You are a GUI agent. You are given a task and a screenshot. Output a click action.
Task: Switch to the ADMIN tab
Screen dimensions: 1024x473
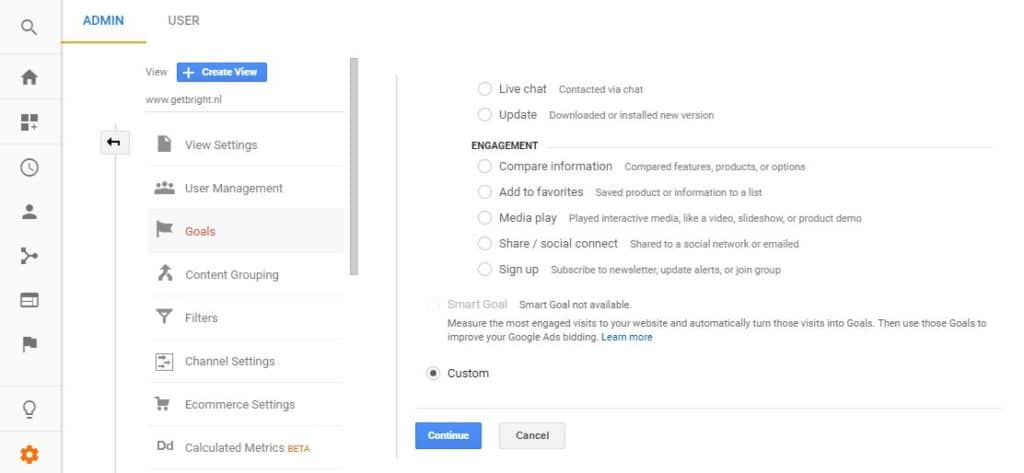click(103, 20)
